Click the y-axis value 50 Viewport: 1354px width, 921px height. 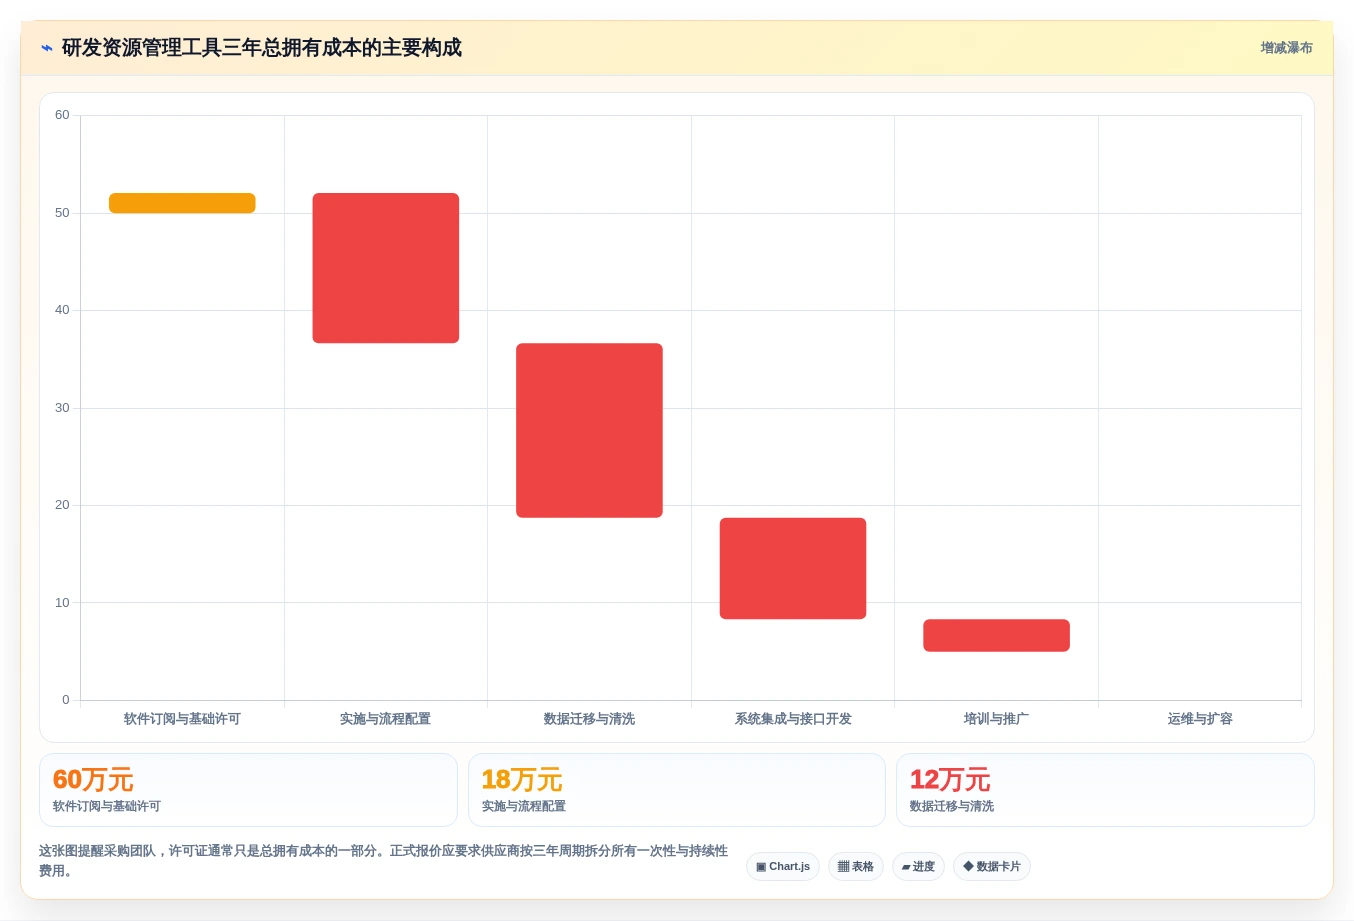click(x=62, y=213)
